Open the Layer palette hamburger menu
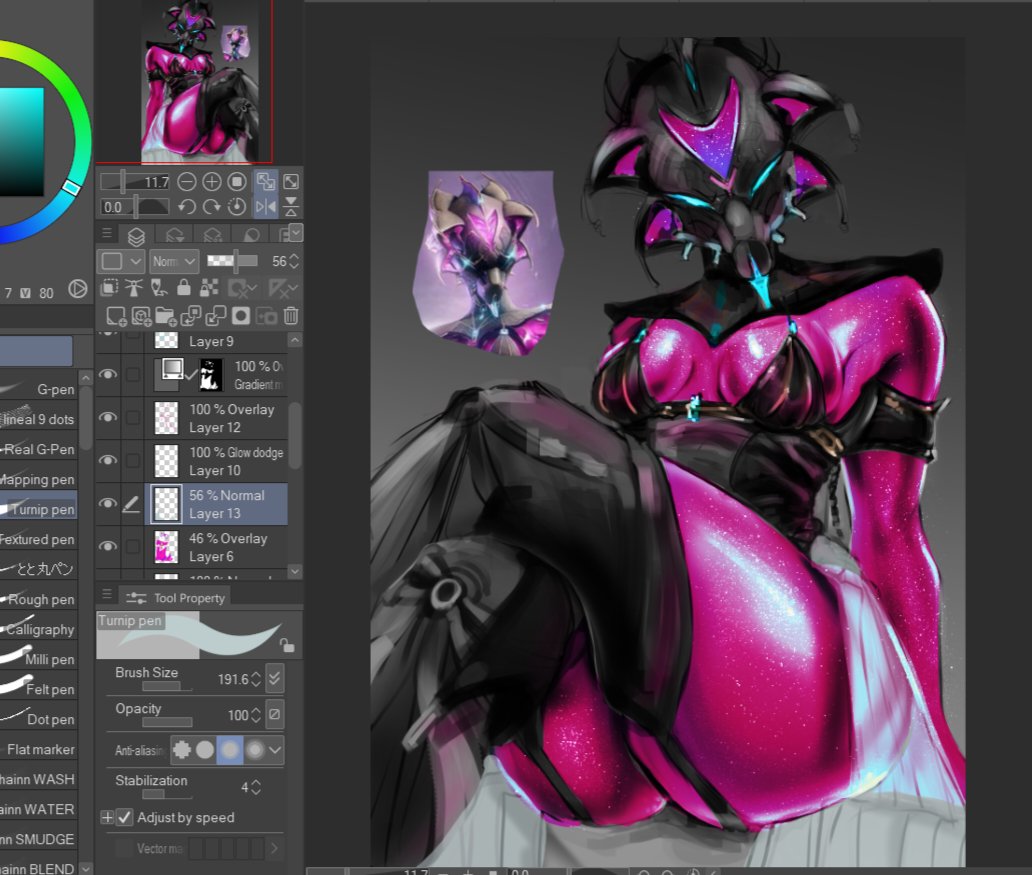The height and width of the screenshot is (875, 1032). click(107, 233)
